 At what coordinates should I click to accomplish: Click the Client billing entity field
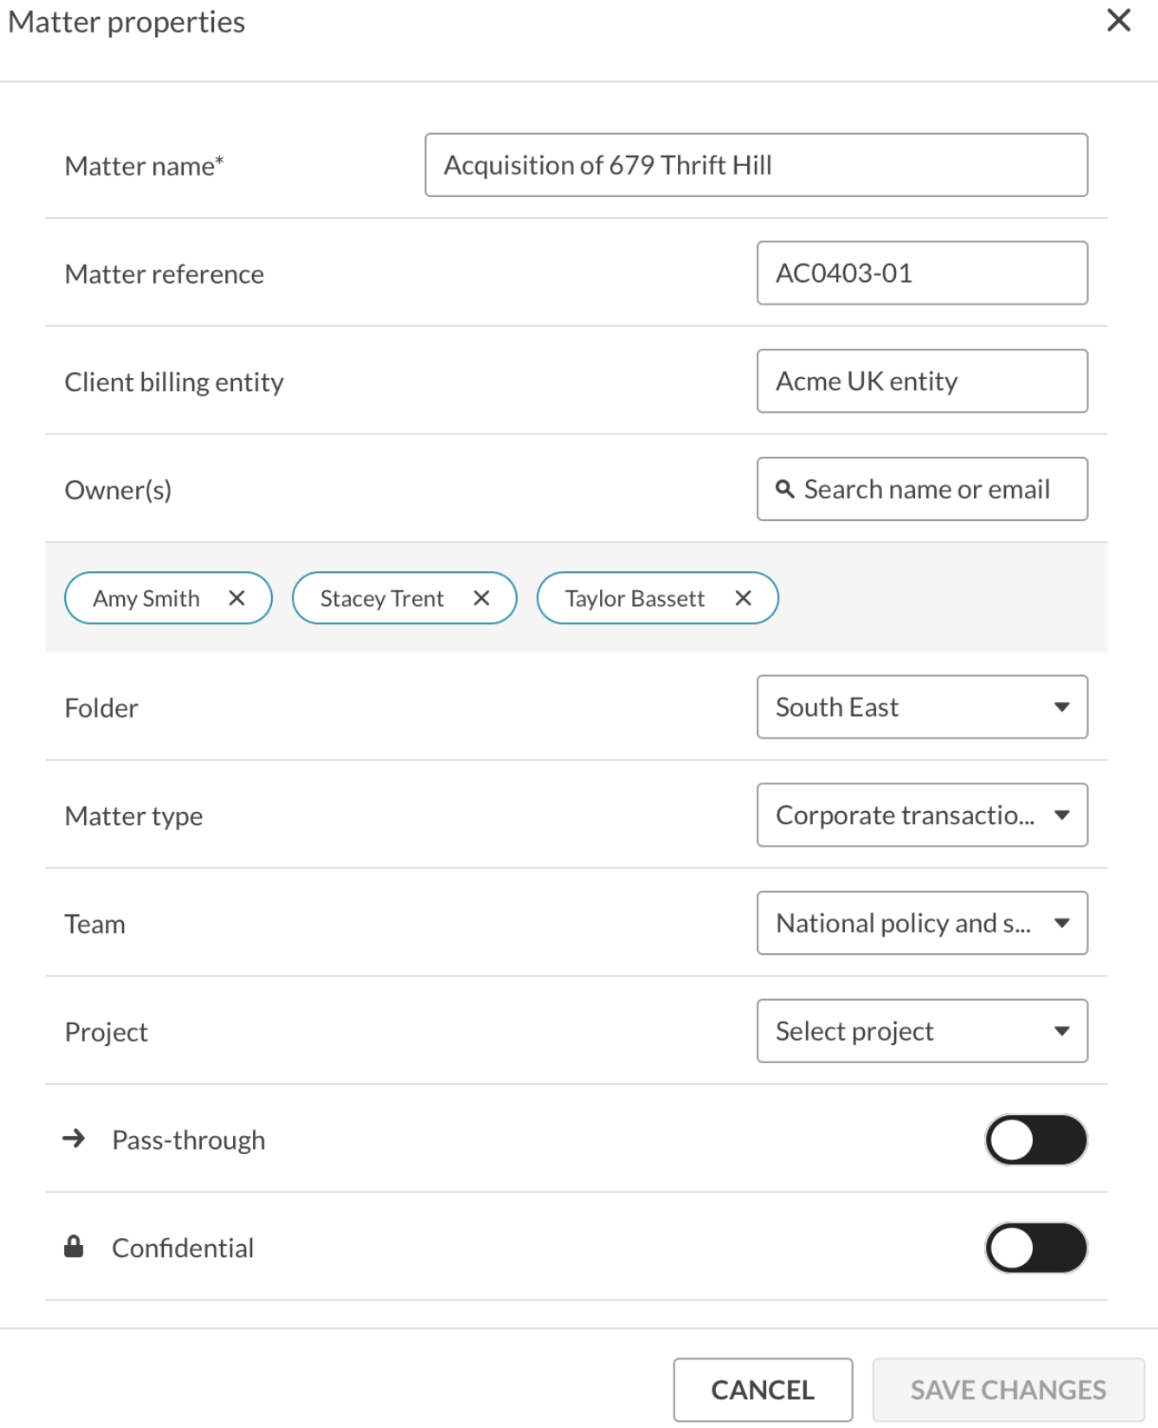pos(922,381)
